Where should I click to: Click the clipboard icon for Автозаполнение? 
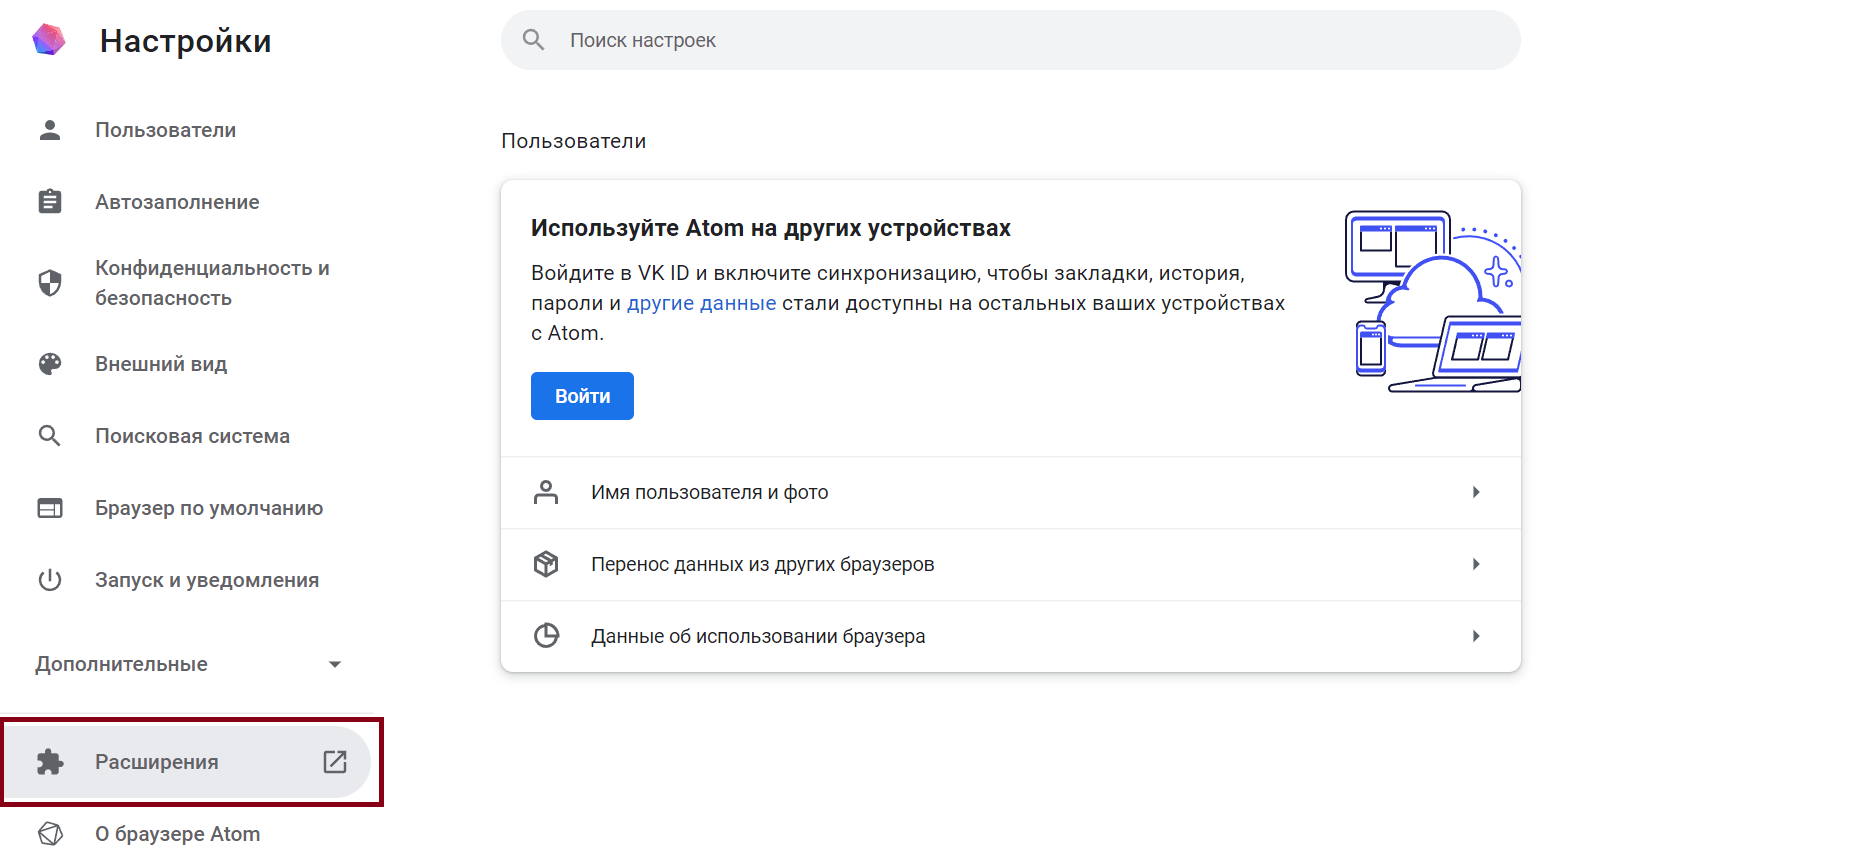50,202
